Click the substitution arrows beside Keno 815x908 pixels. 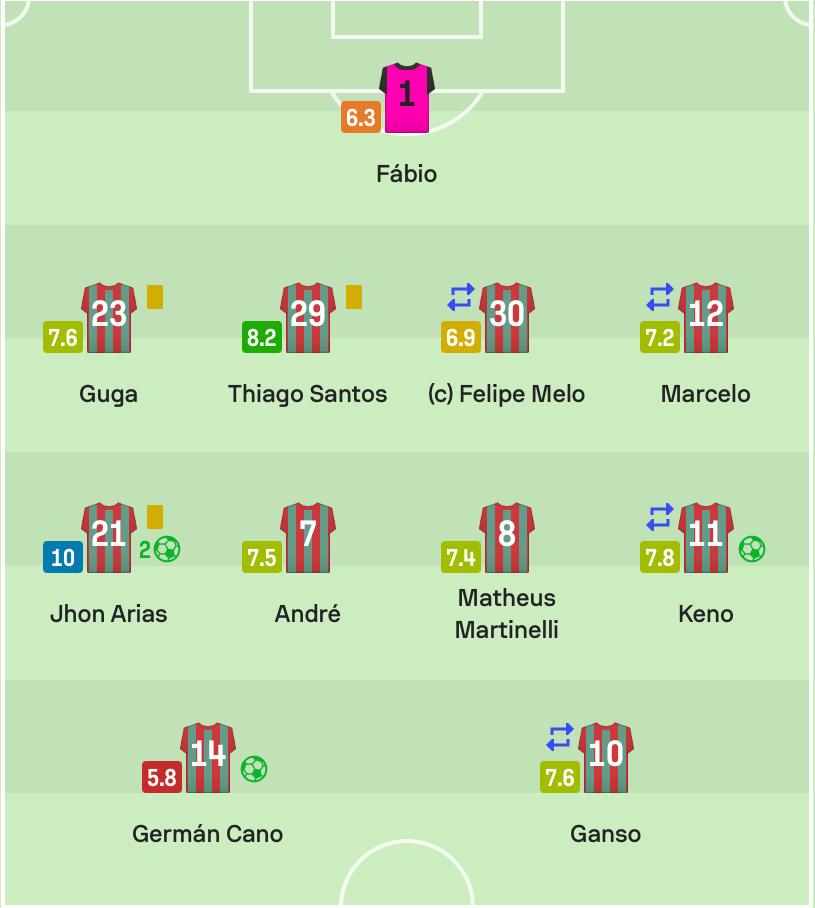pyautogui.click(x=660, y=517)
